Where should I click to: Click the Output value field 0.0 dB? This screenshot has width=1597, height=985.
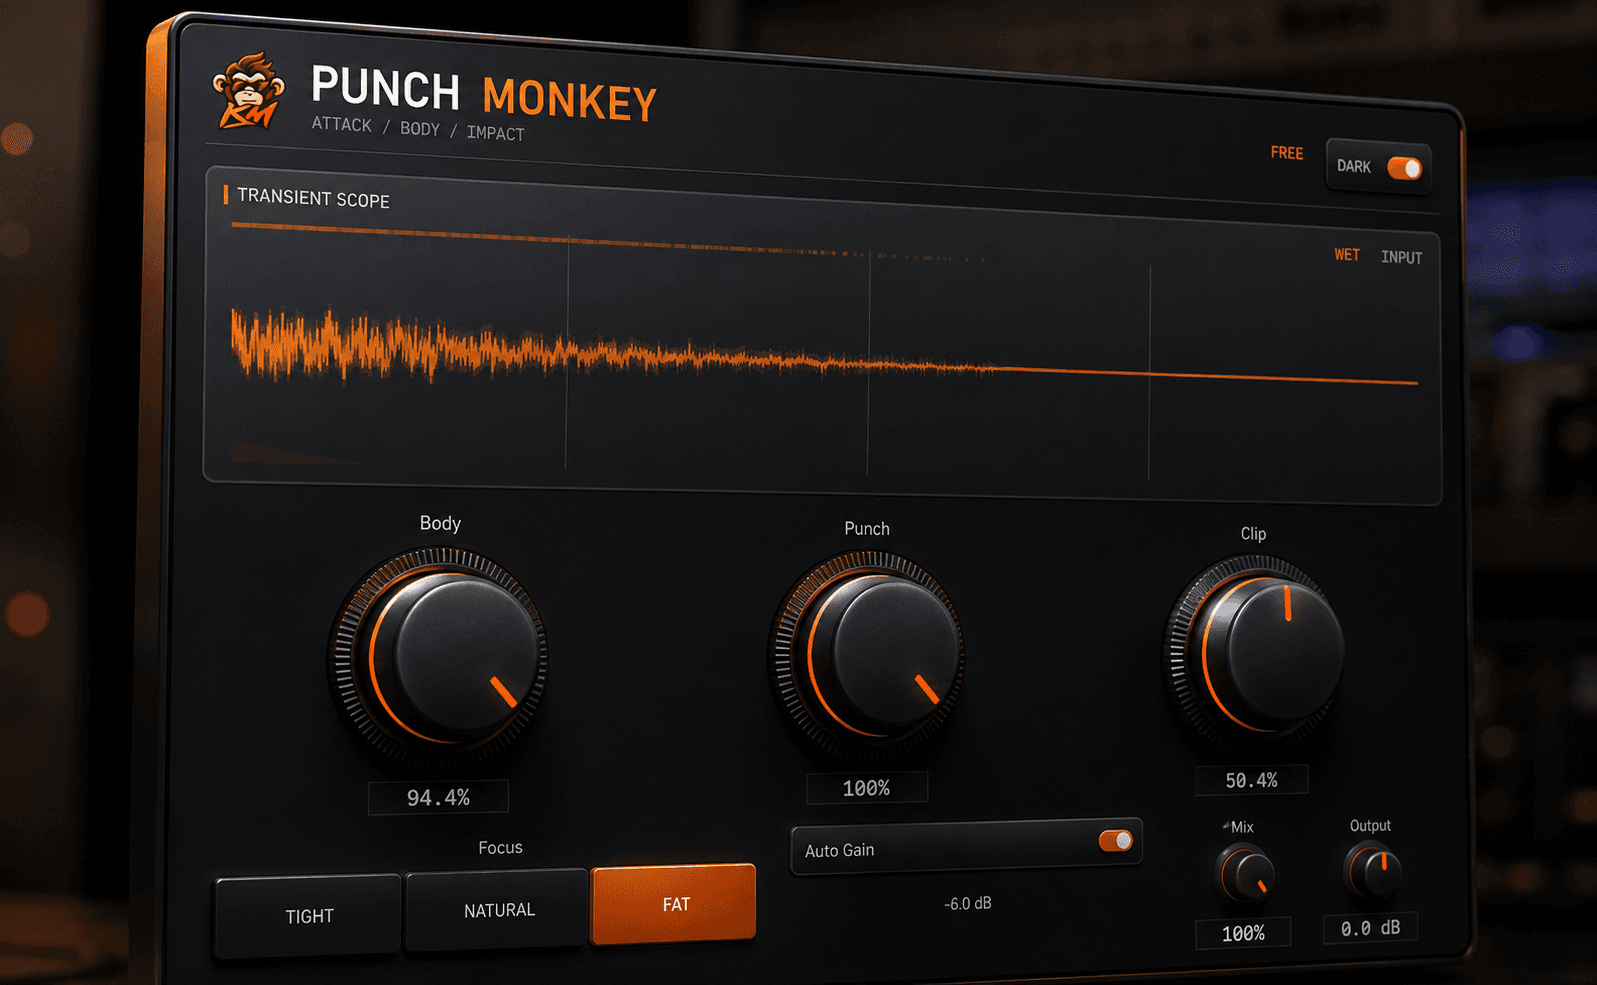click(1370, 928)
